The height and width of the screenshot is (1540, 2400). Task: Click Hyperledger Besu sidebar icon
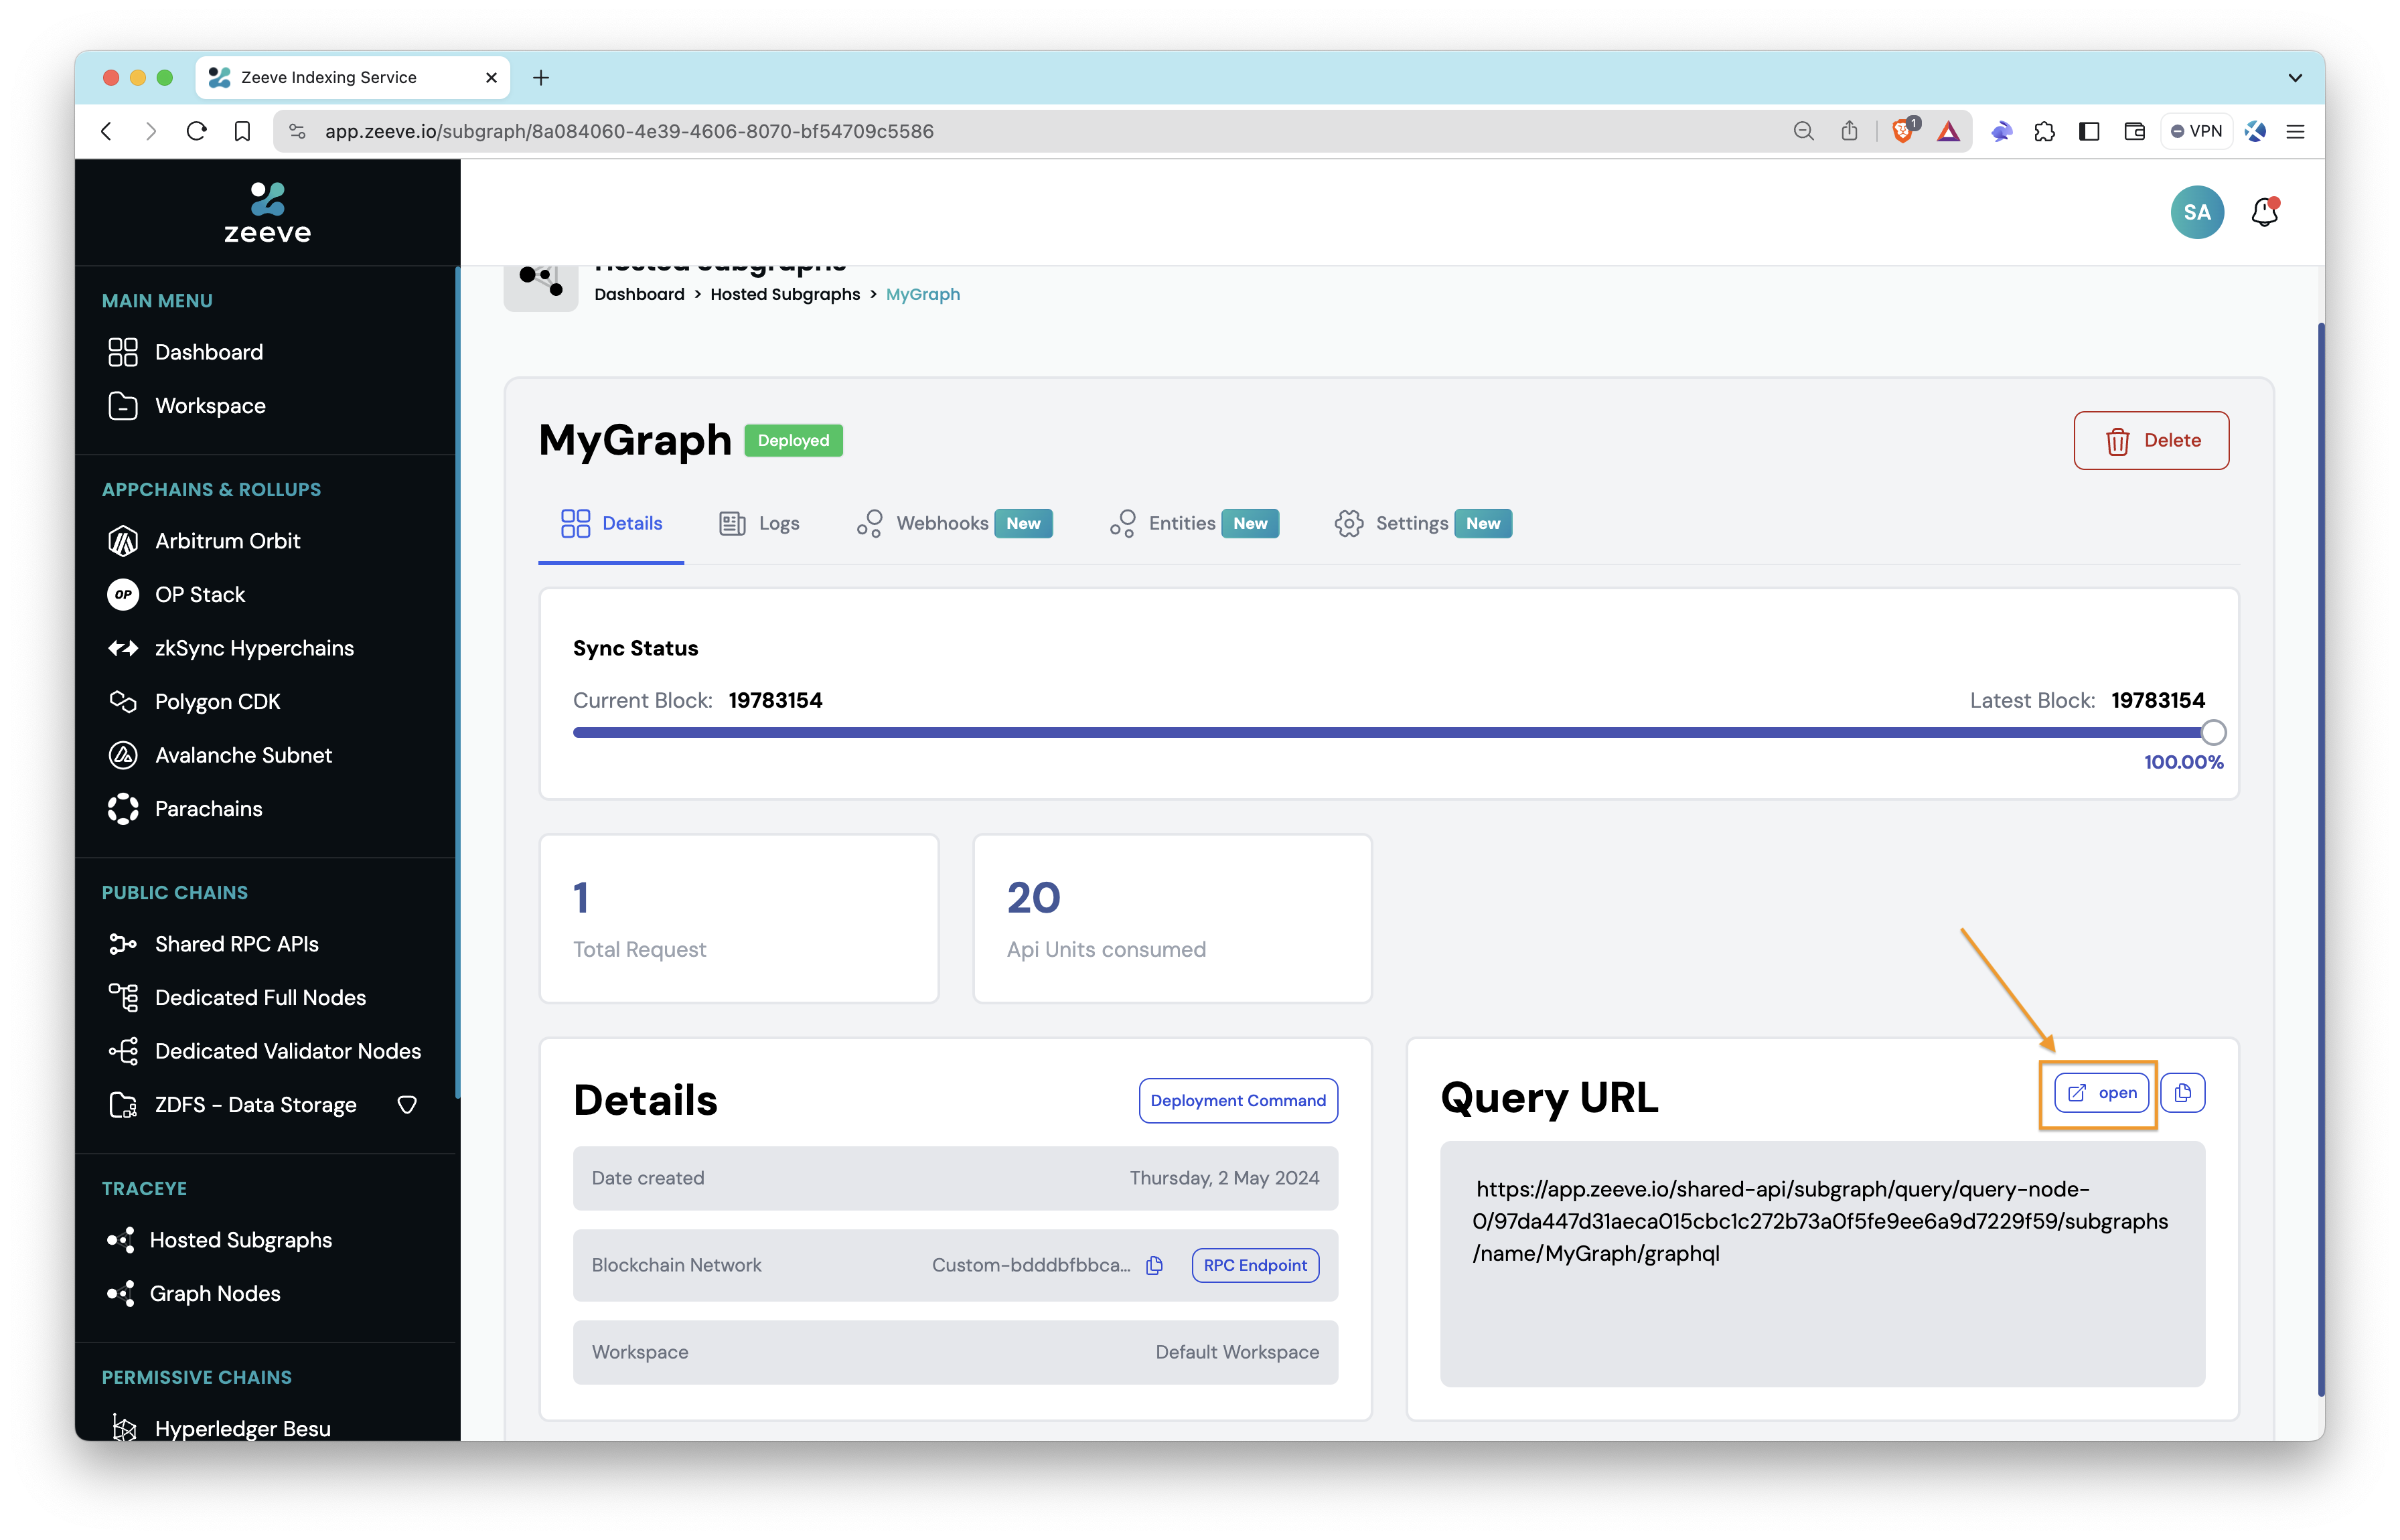click(x=123, y=1428)
